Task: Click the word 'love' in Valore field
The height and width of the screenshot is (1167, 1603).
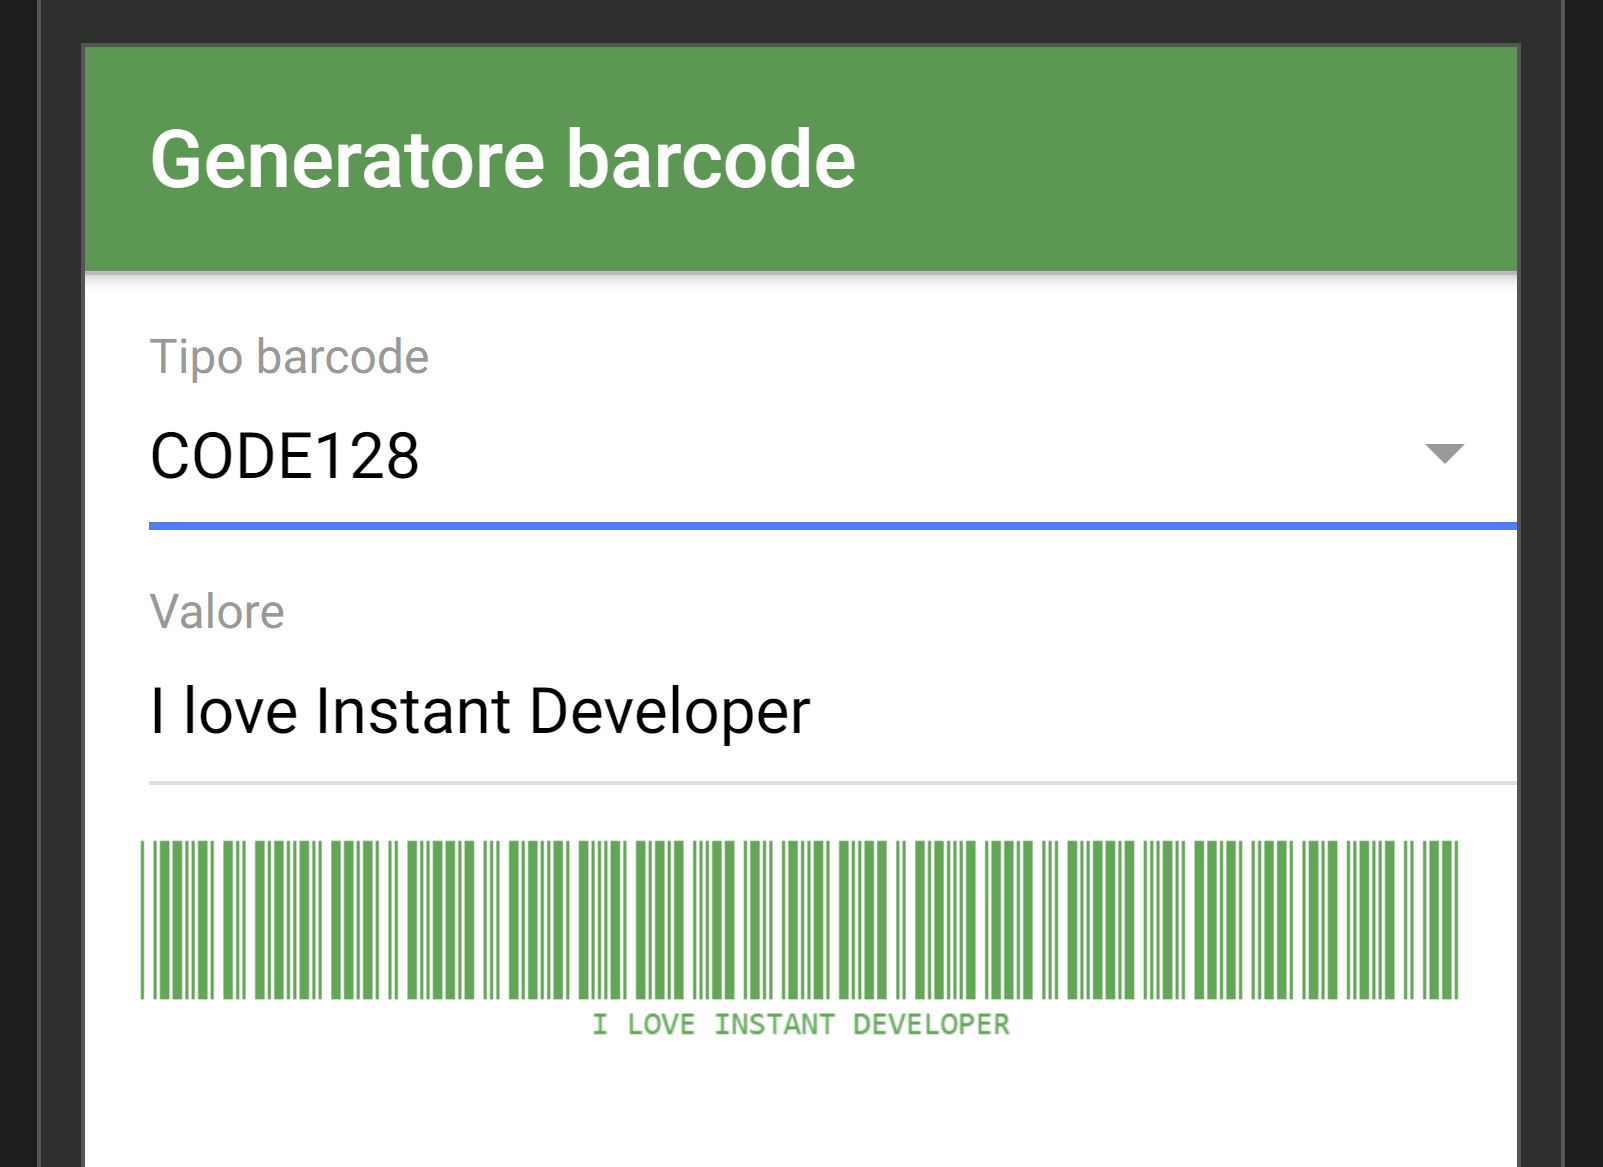Action: click(240, 712)
